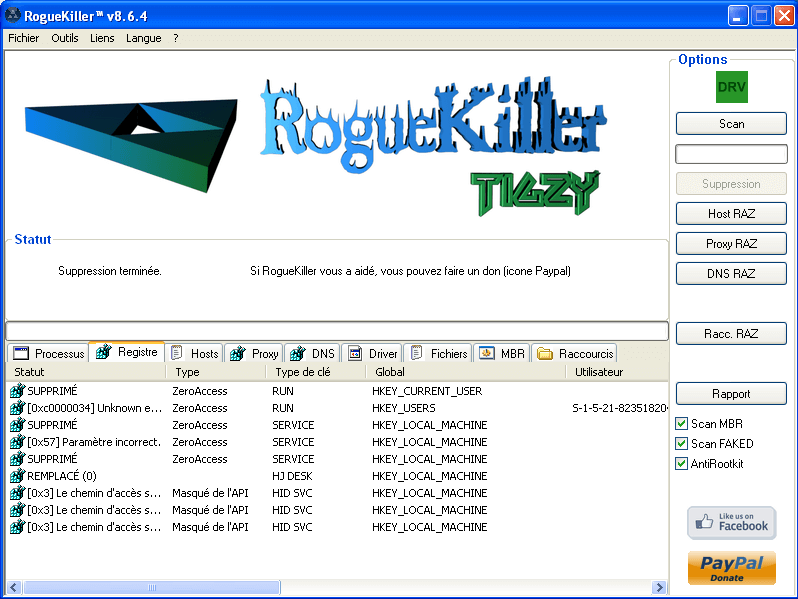The image size is (798, 599).
Task: Click the Processus tab window icon
Action: (x=21, y=353)
